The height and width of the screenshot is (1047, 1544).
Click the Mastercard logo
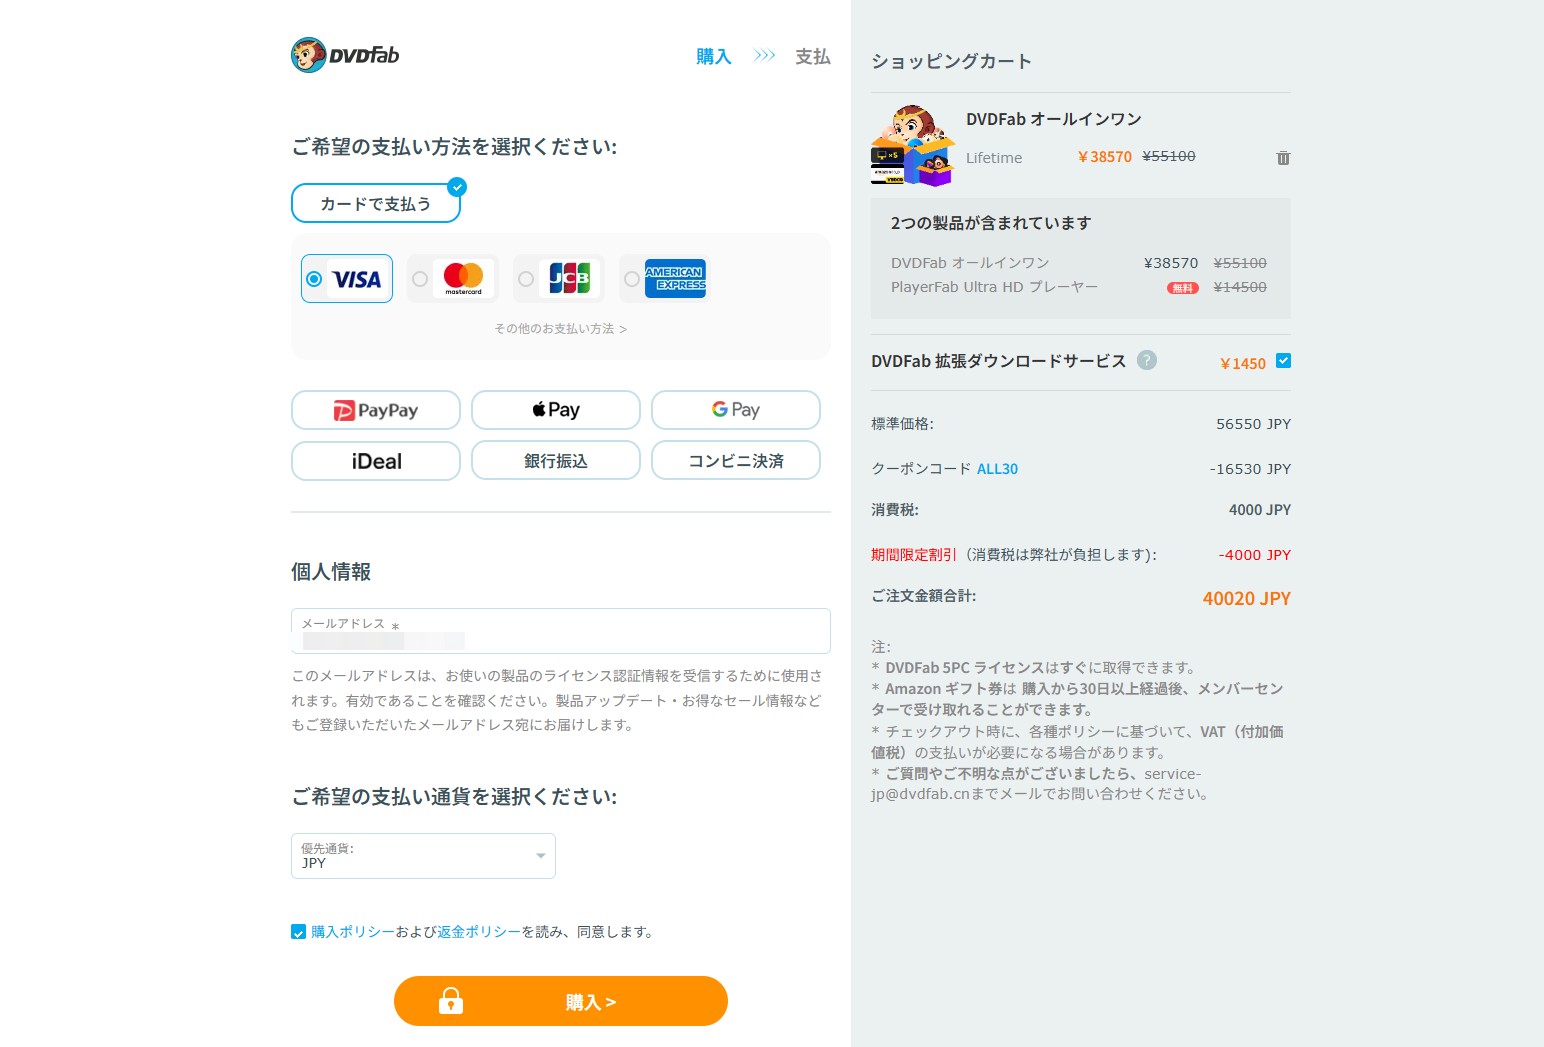click(x=463, y=279)
